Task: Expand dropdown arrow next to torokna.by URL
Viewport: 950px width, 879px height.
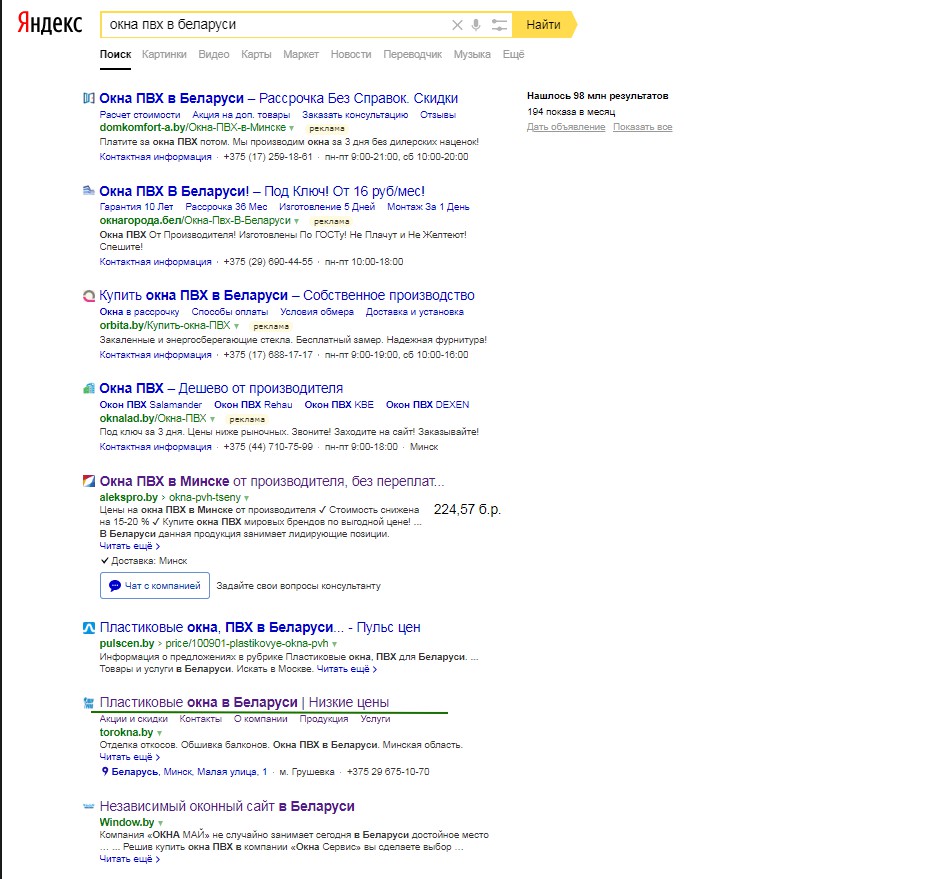Action: click(159, 733)
